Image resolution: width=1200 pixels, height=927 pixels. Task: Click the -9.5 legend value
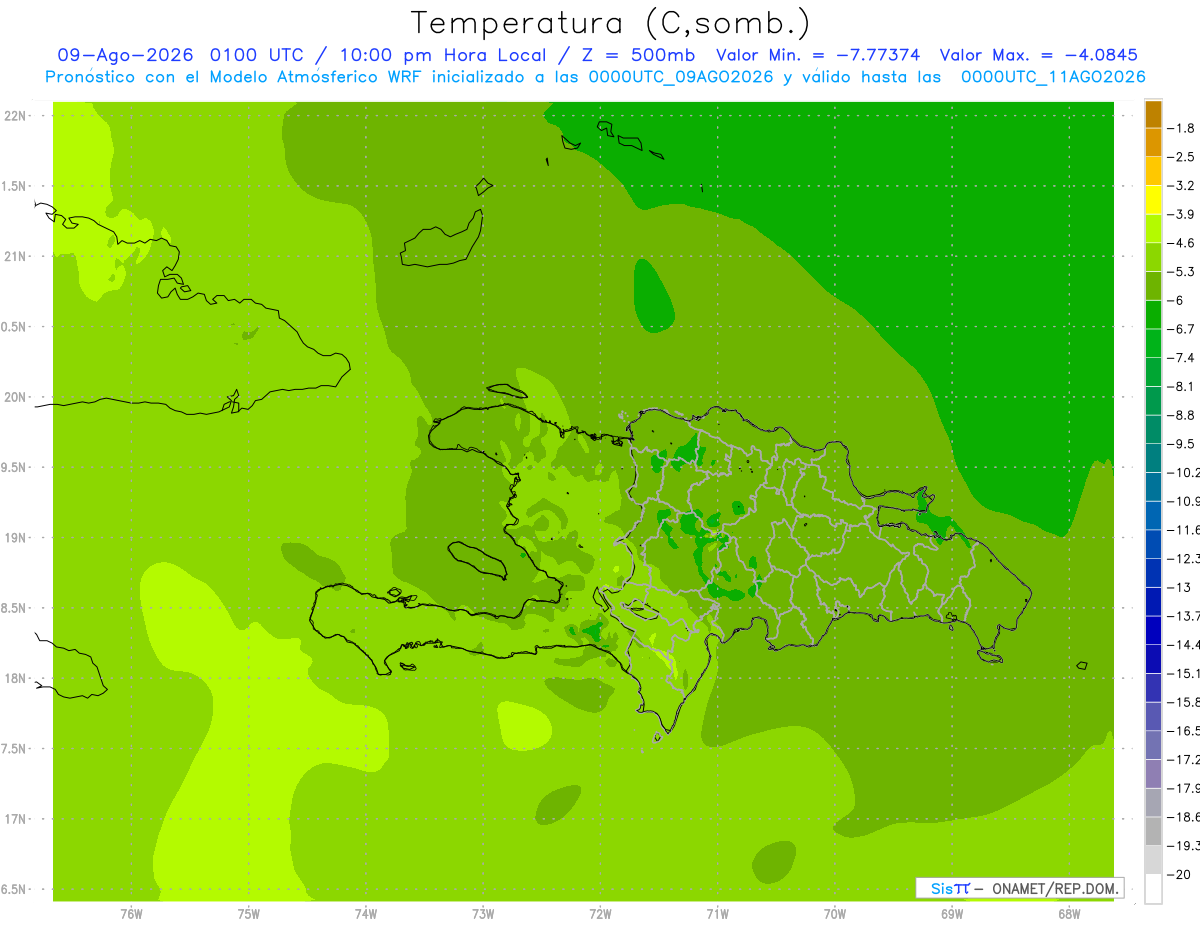point(1180,444)
